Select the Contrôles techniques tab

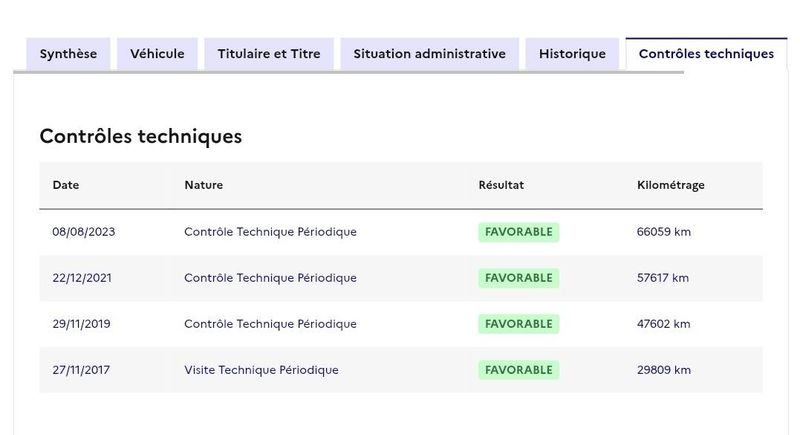(x=706, y=54)
